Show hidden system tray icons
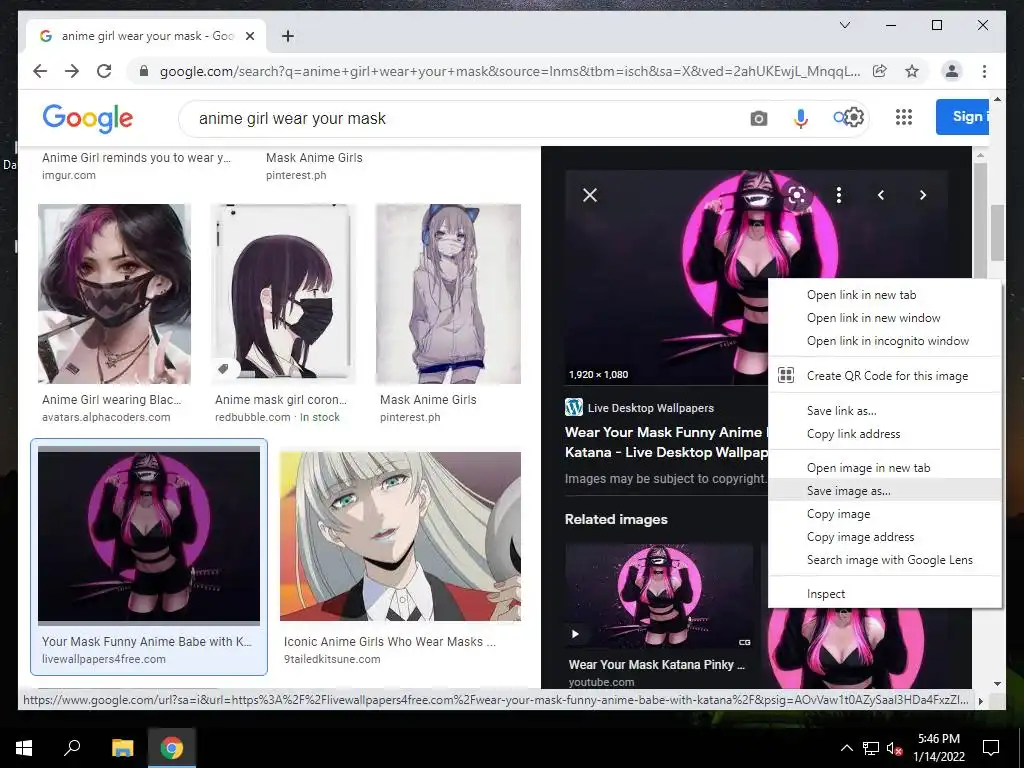Screen dimensions: 1024x768 [846, 748]
